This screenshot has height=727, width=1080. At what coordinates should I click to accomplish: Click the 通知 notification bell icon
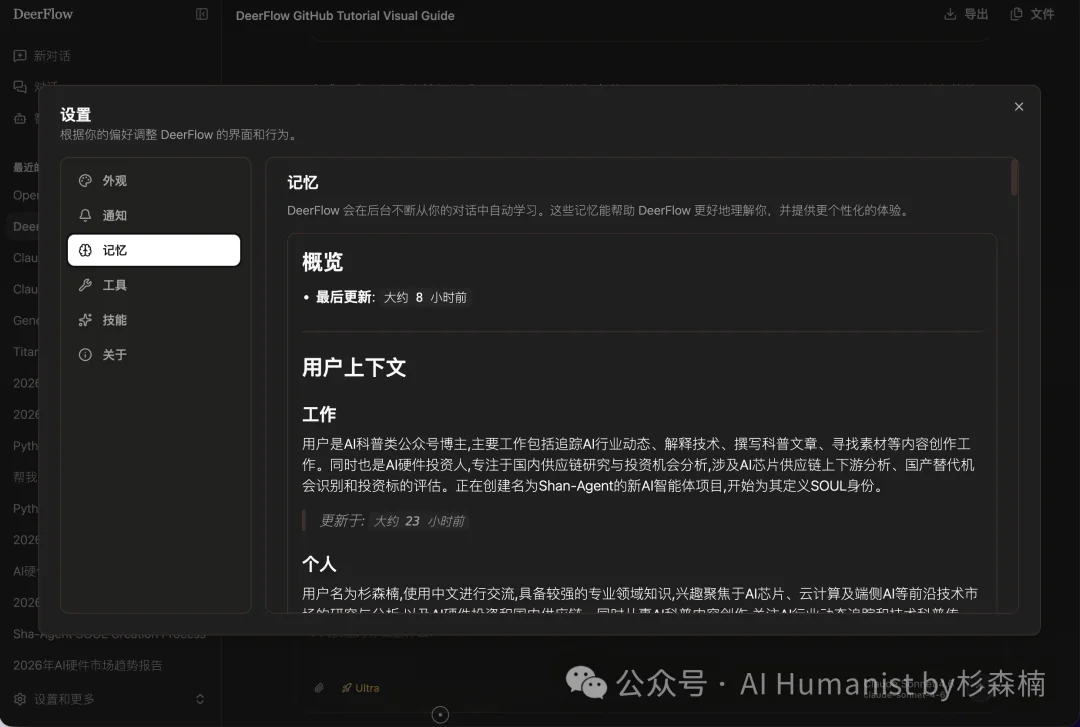[x=86, y=215]
